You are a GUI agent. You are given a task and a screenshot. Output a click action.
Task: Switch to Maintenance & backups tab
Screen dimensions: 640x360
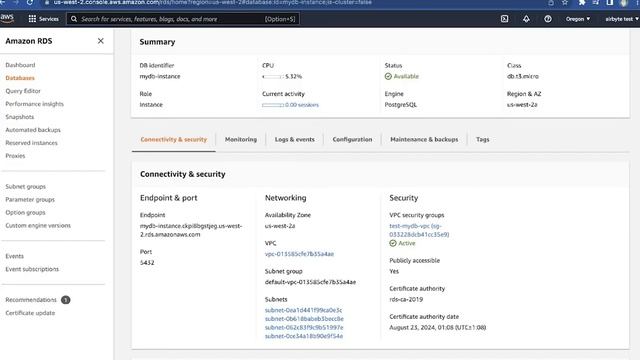[424, 140]
